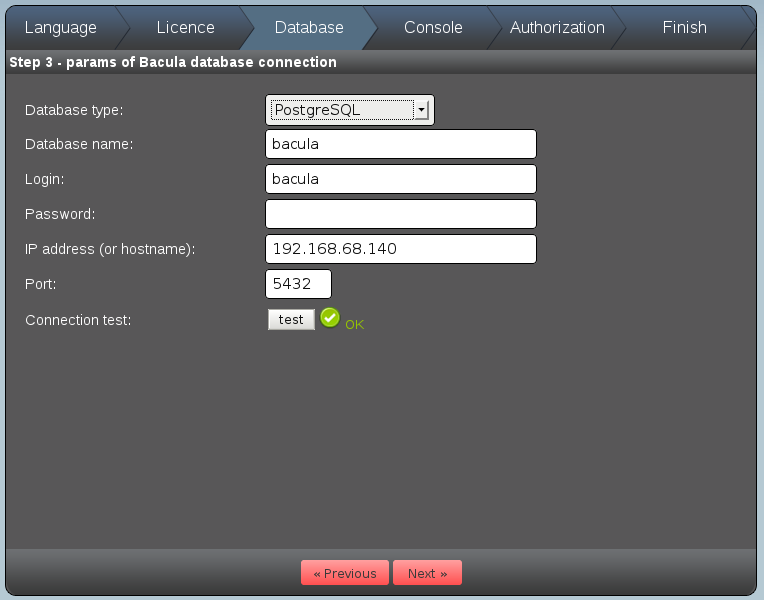Open the Authorization step tab

[557, 27]
